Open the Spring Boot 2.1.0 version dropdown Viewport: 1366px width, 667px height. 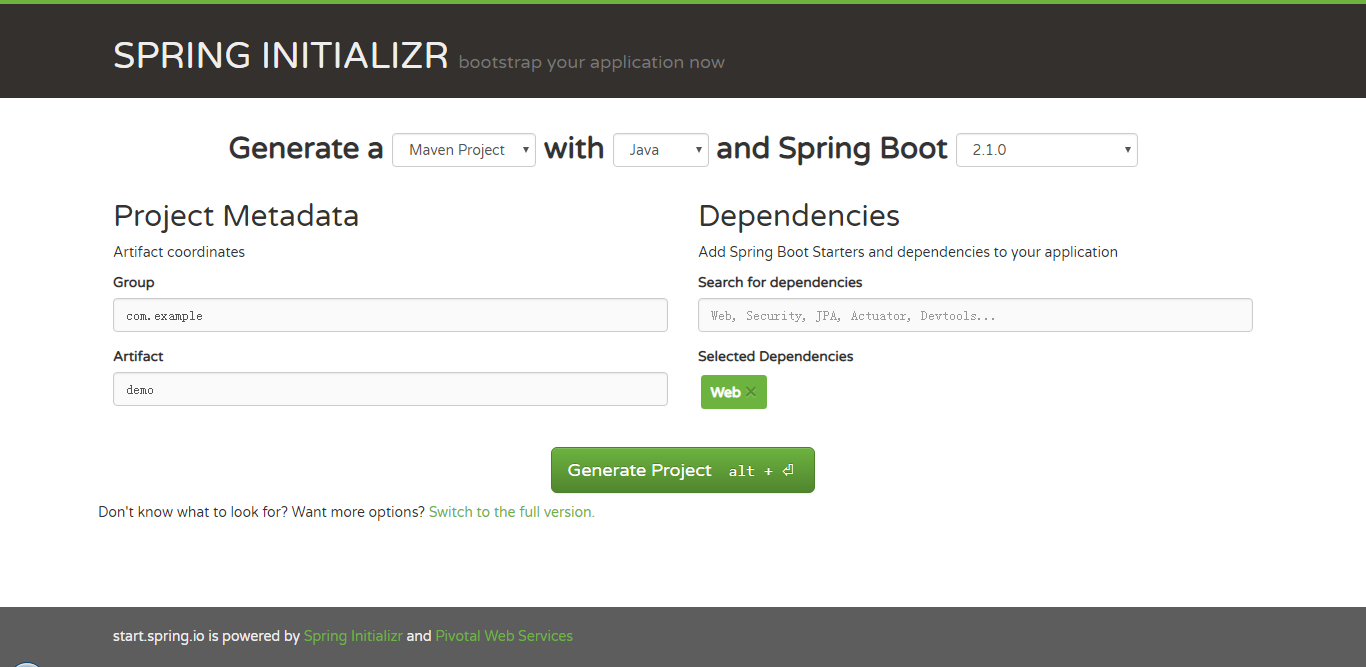pos(1046,150)
